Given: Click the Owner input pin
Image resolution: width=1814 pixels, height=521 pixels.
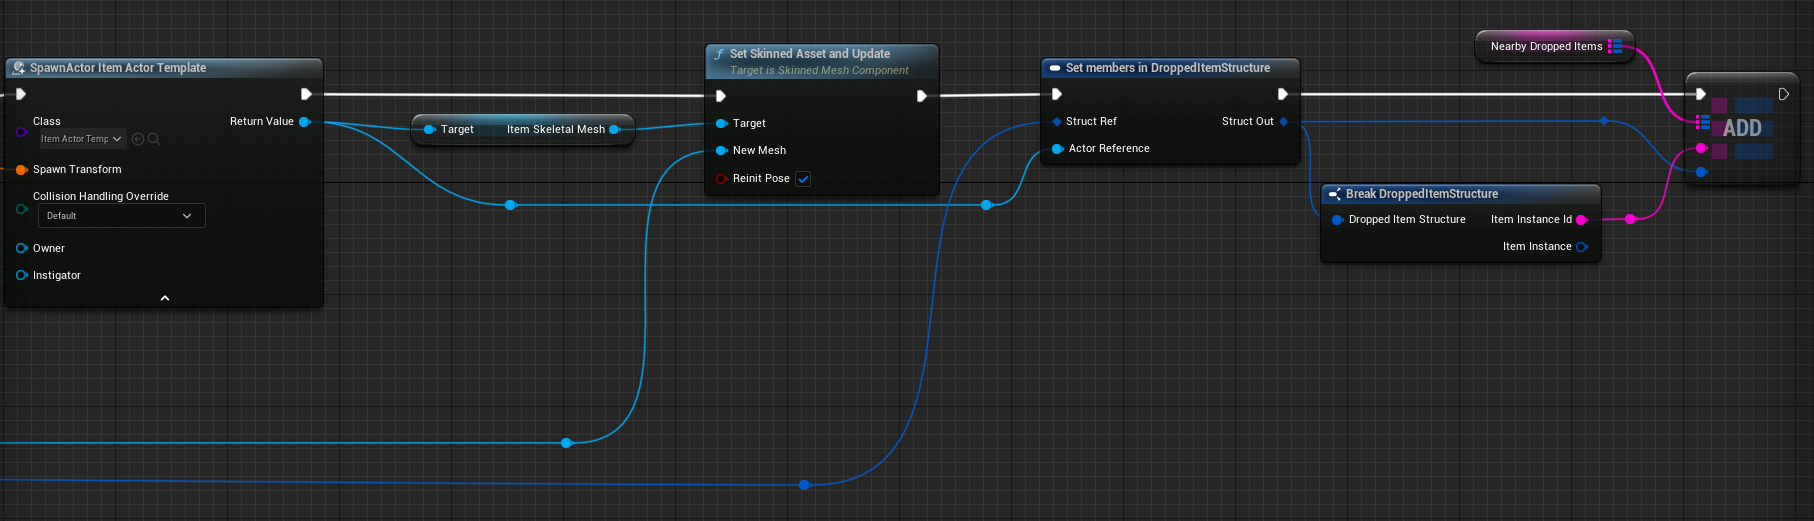Looking at the screenshot, I should (x=21, y=248).
